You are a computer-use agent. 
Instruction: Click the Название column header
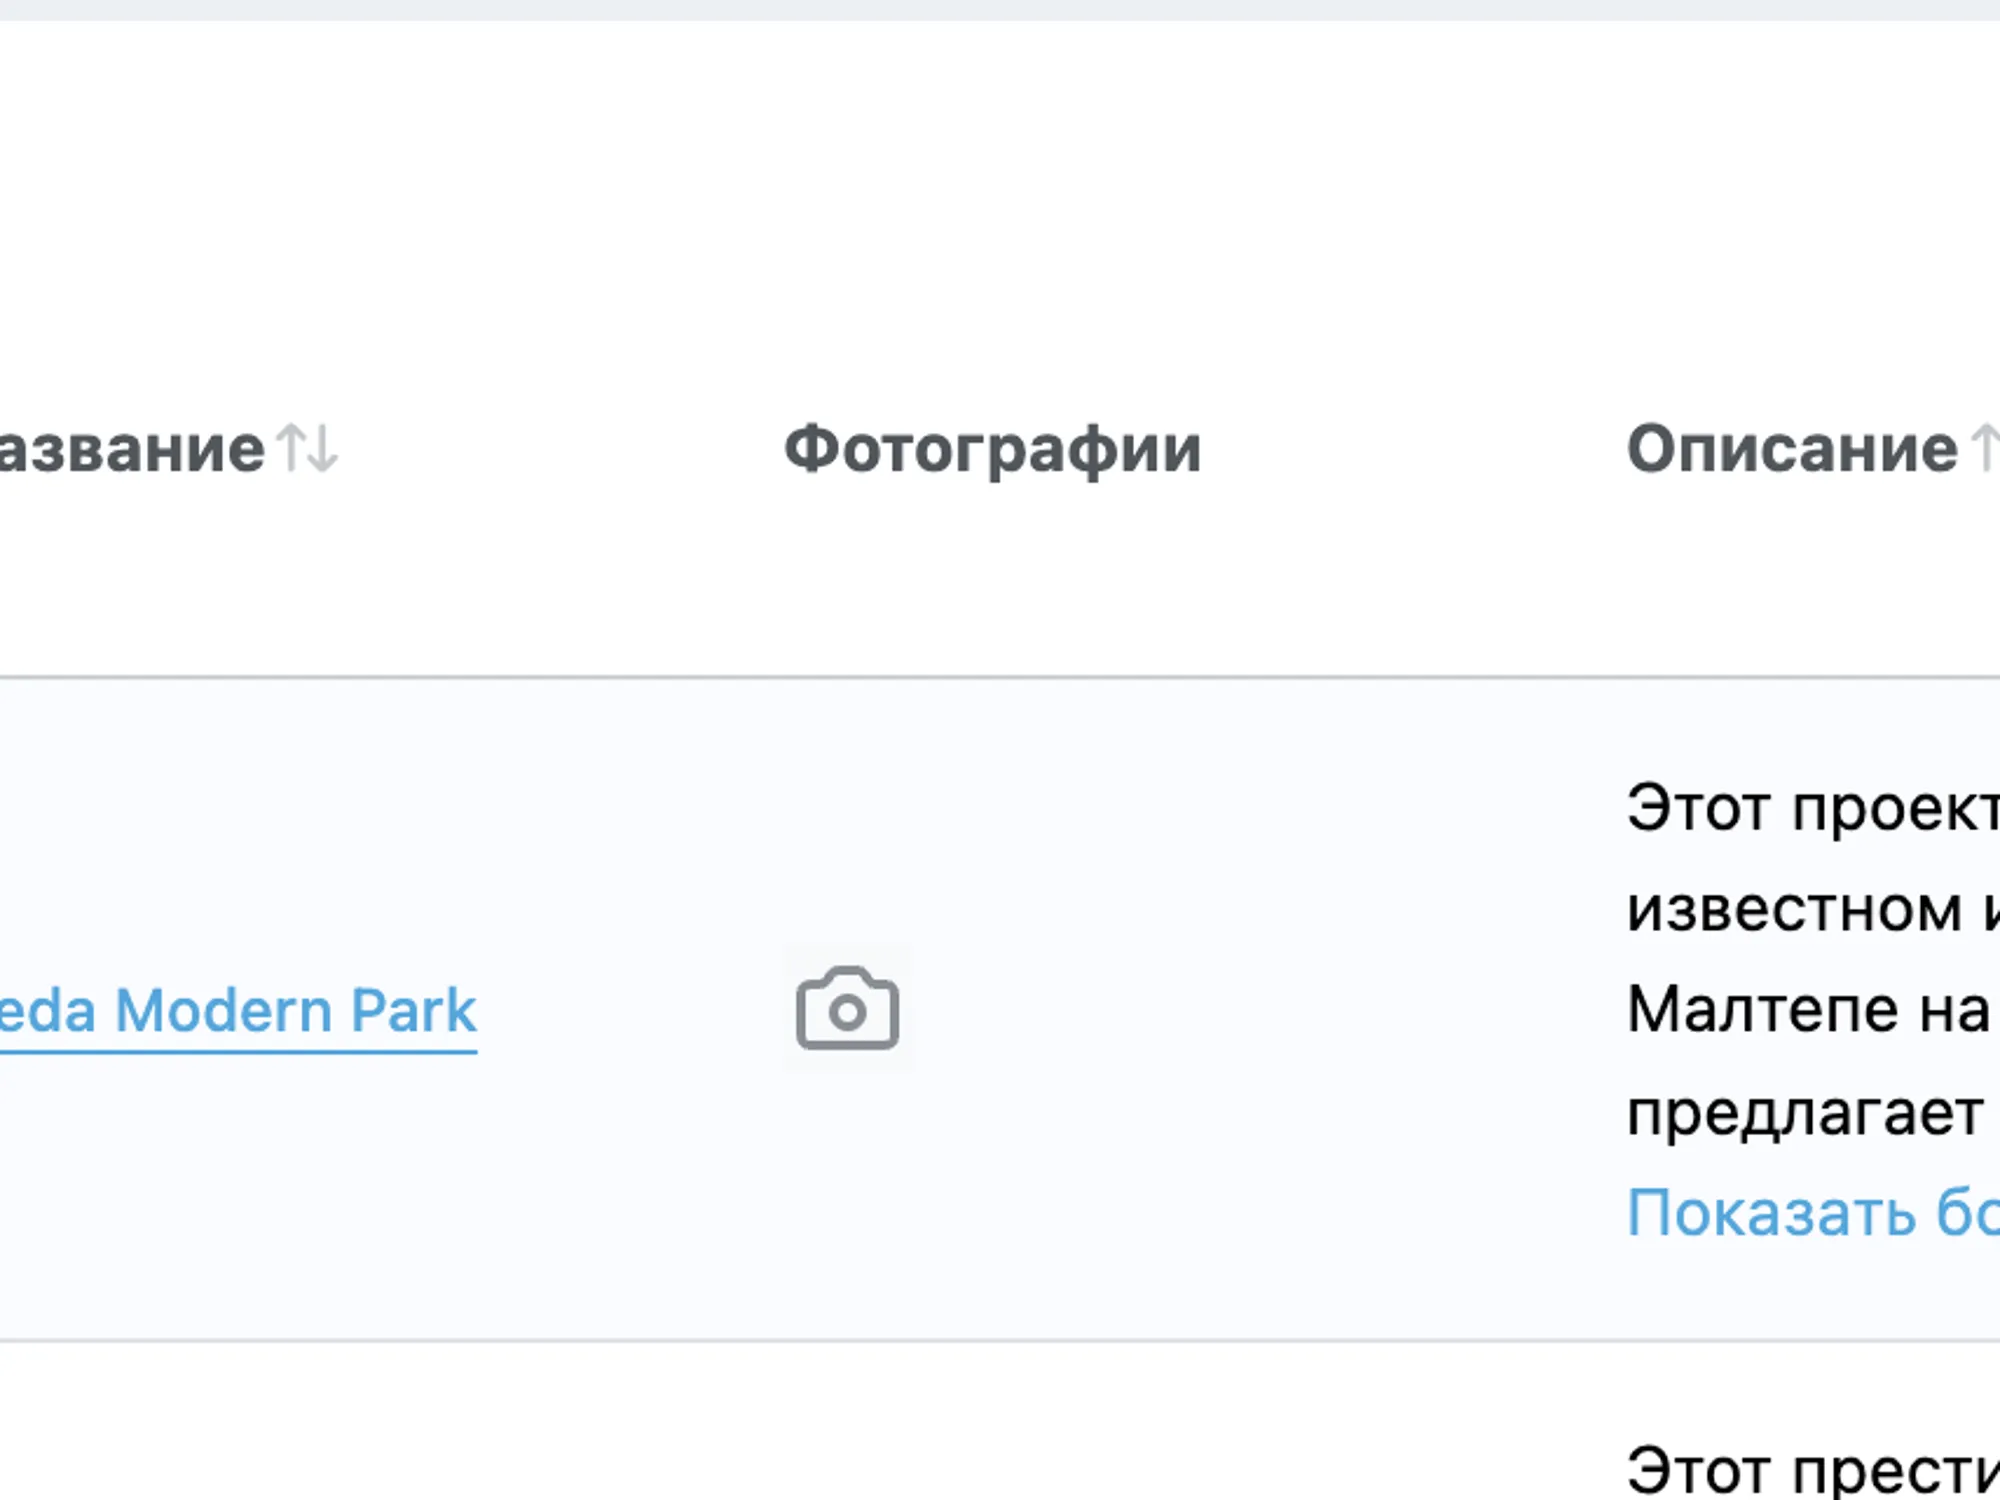(x=132, y=448)
